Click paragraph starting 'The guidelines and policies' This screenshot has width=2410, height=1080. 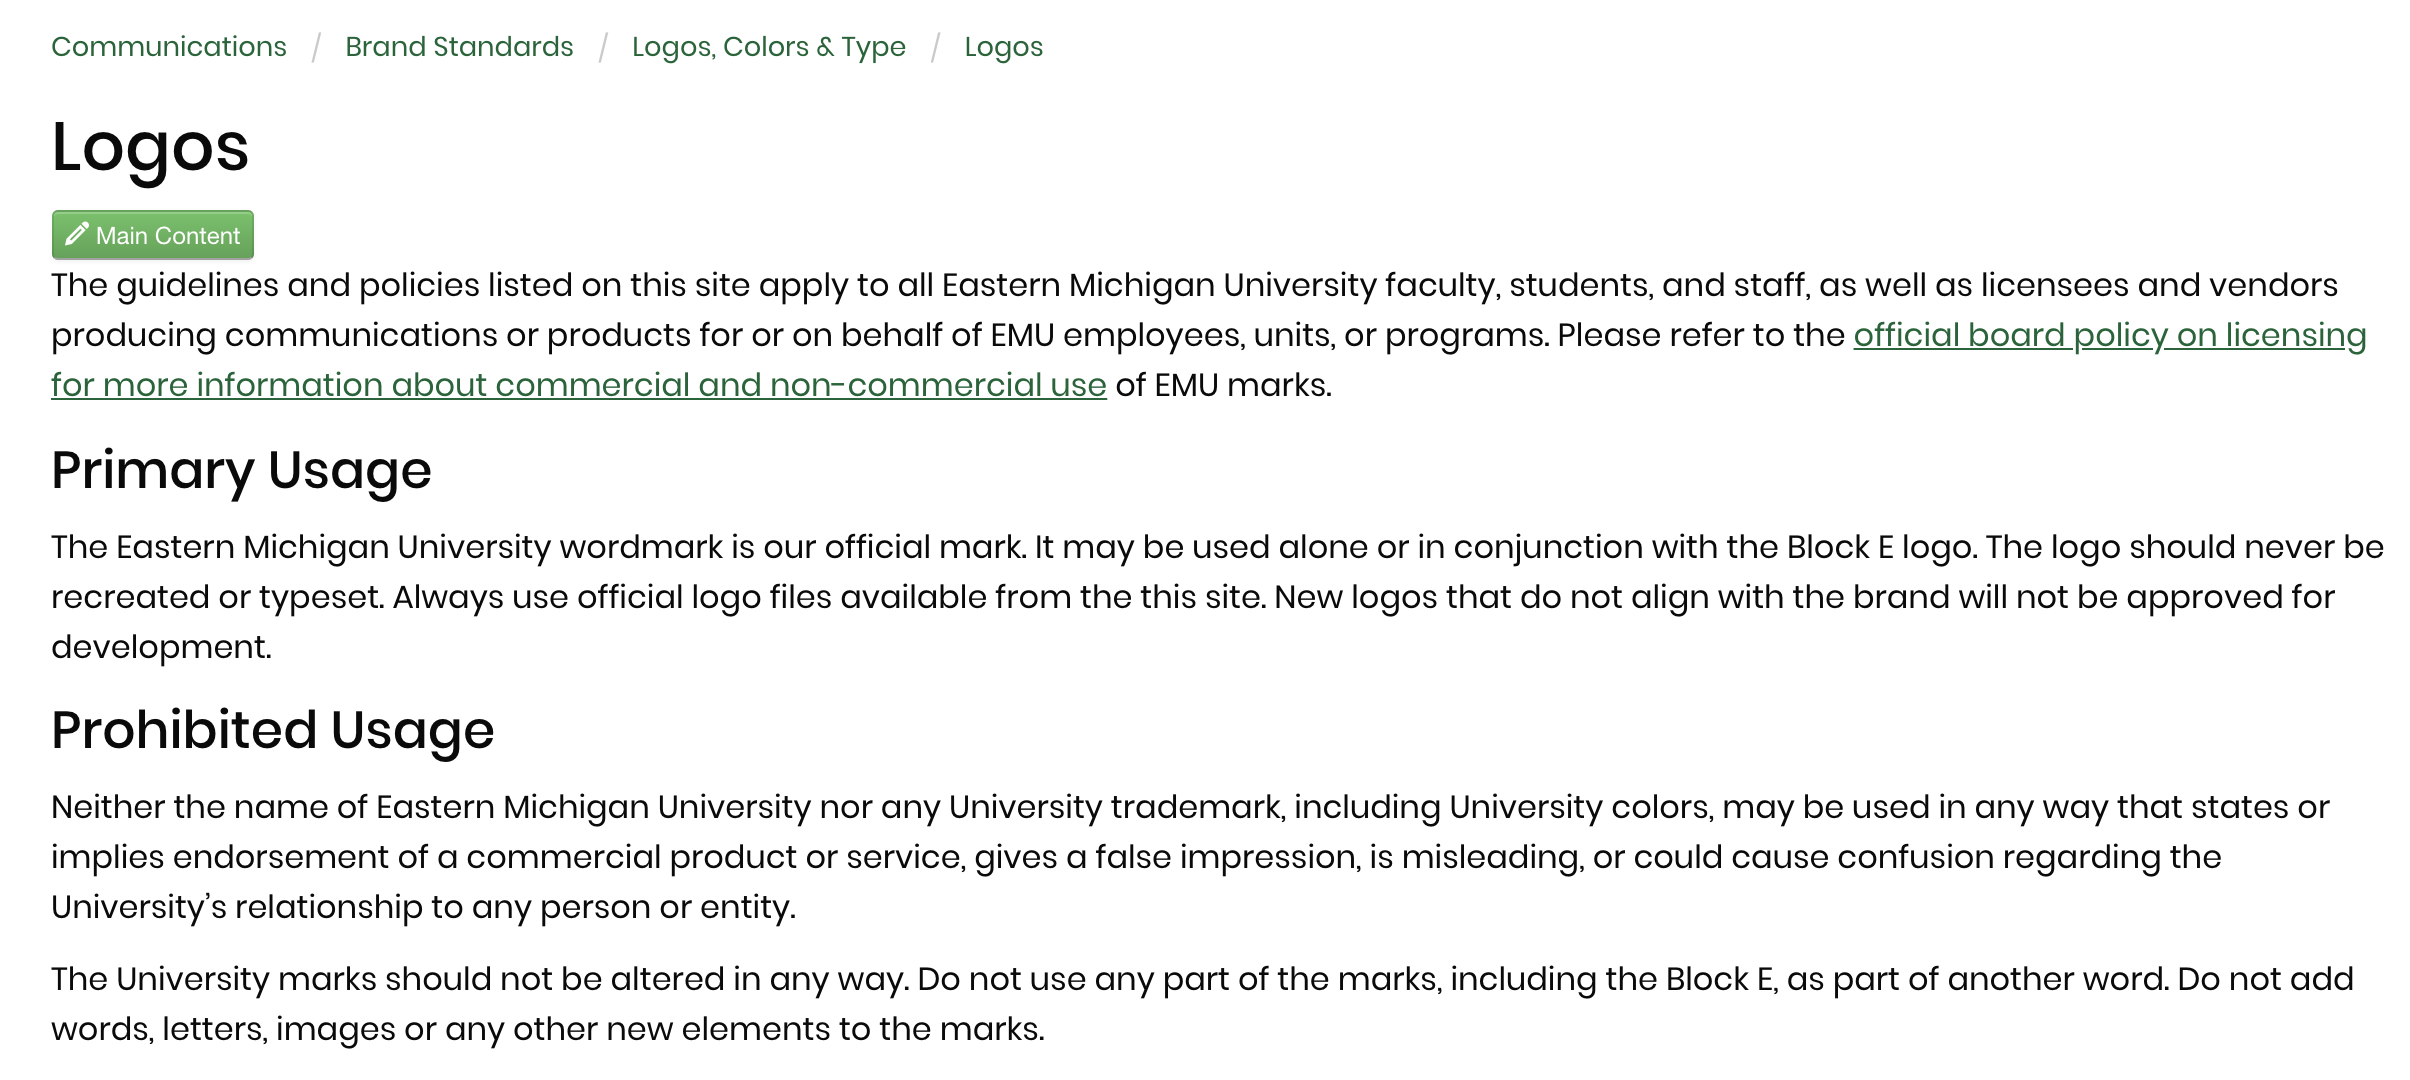[1209, 335]
